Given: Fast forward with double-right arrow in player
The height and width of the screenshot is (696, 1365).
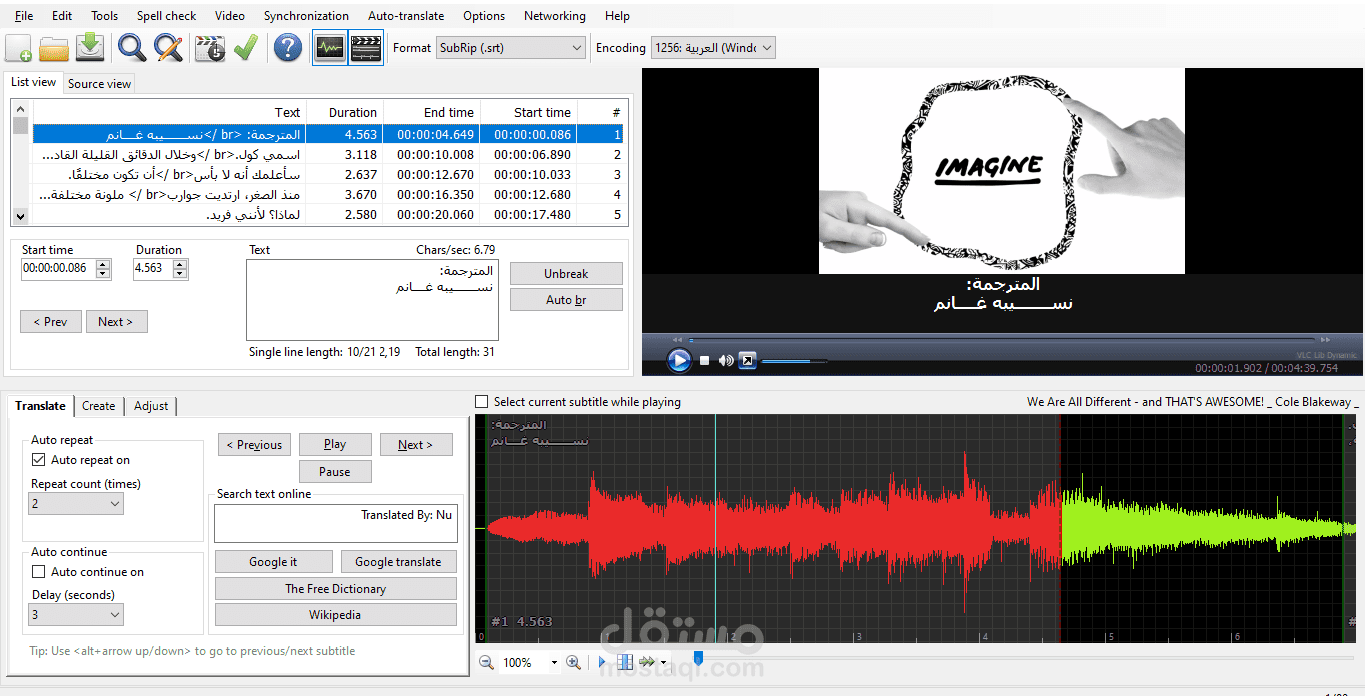Looking at the screenshot, I should coord(1327,340).
